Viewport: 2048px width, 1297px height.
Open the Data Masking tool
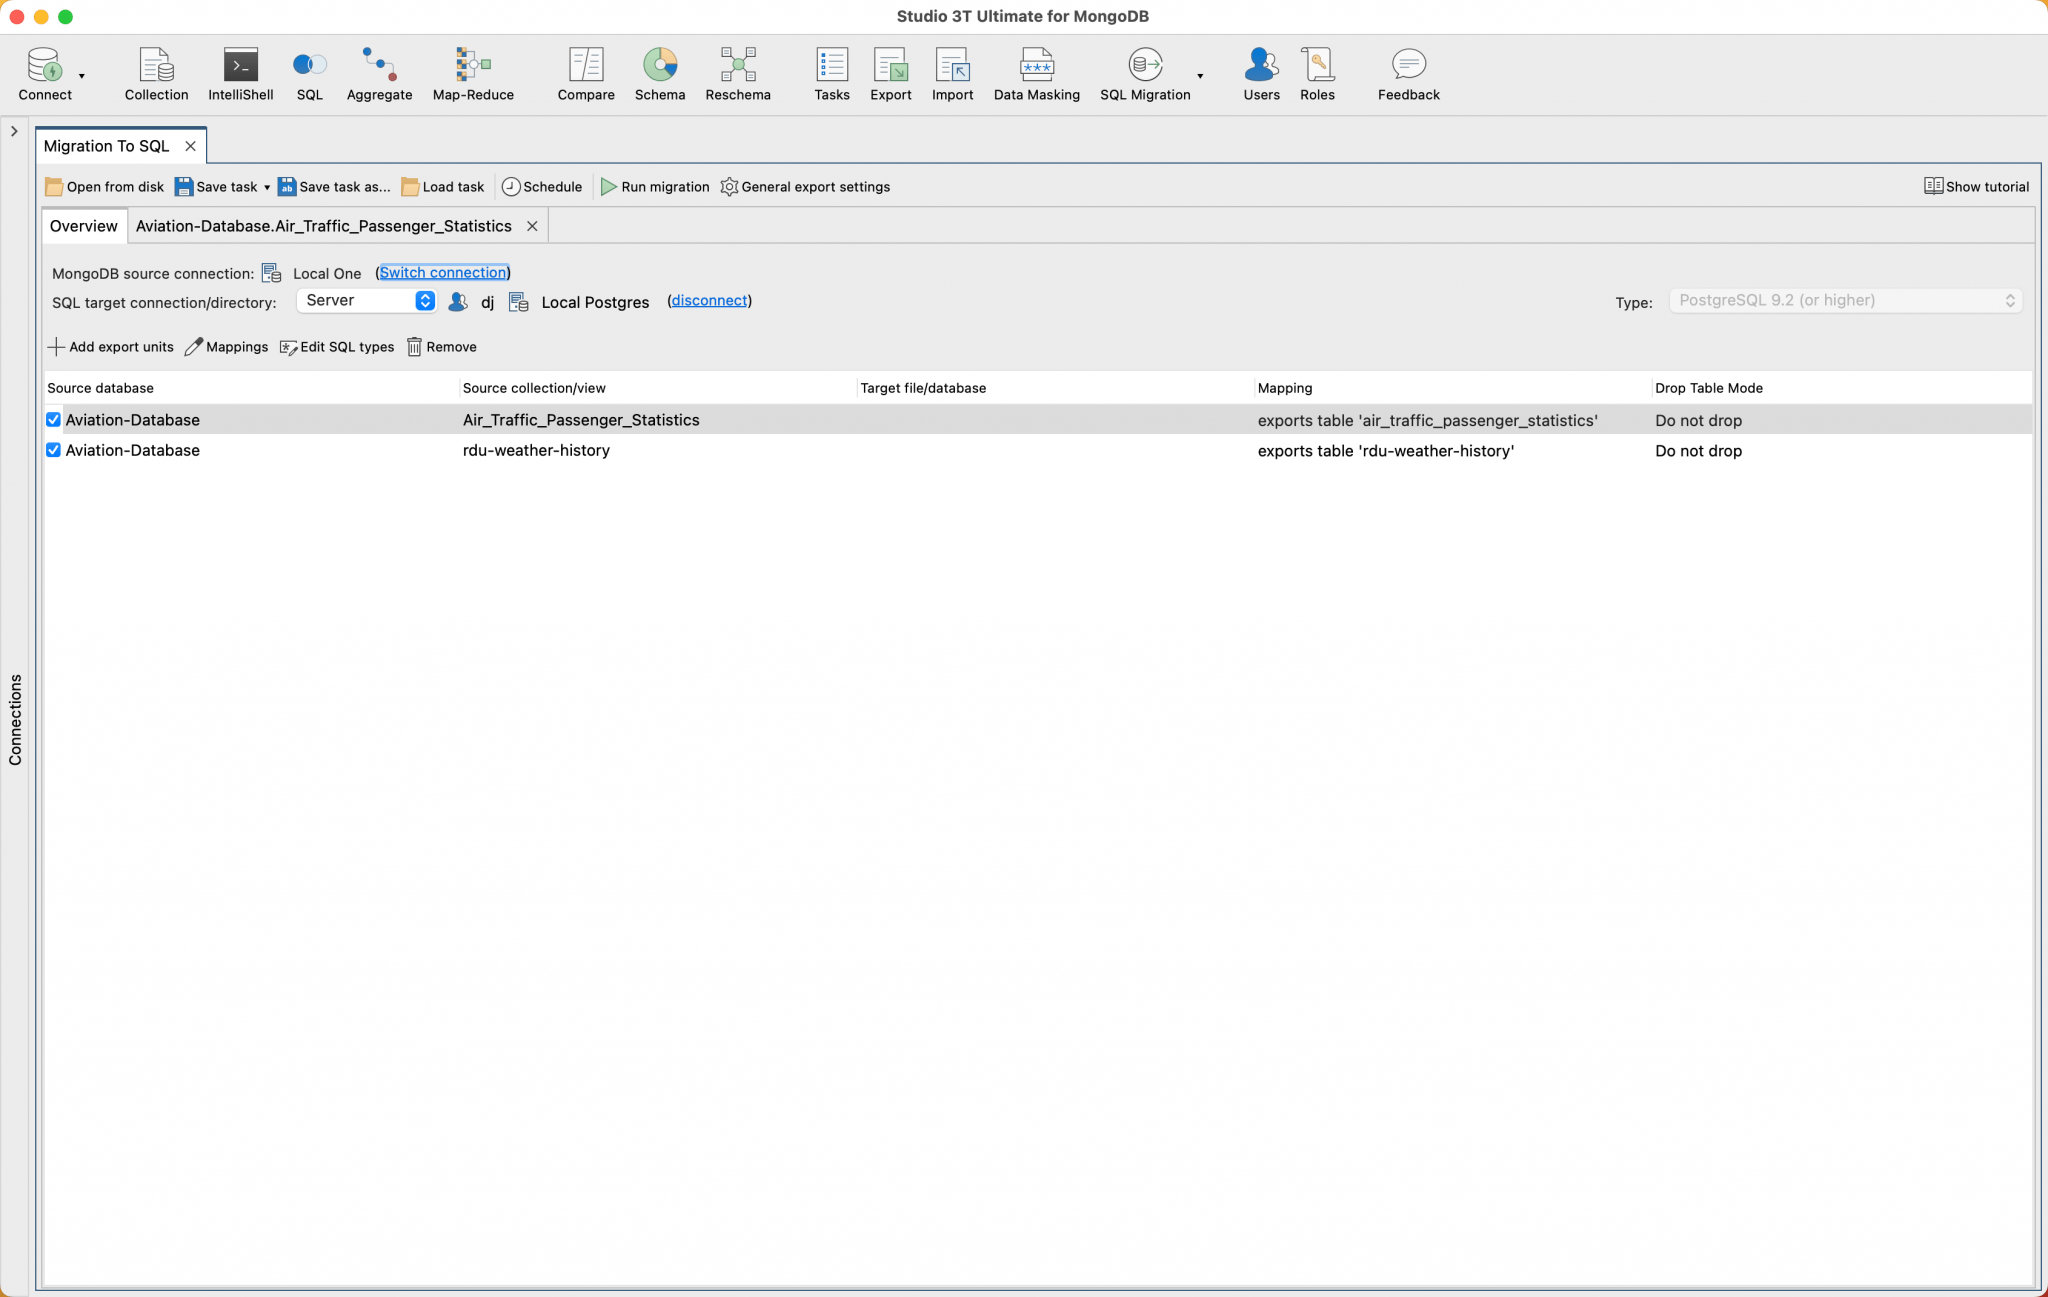[x=1036, y=73]
